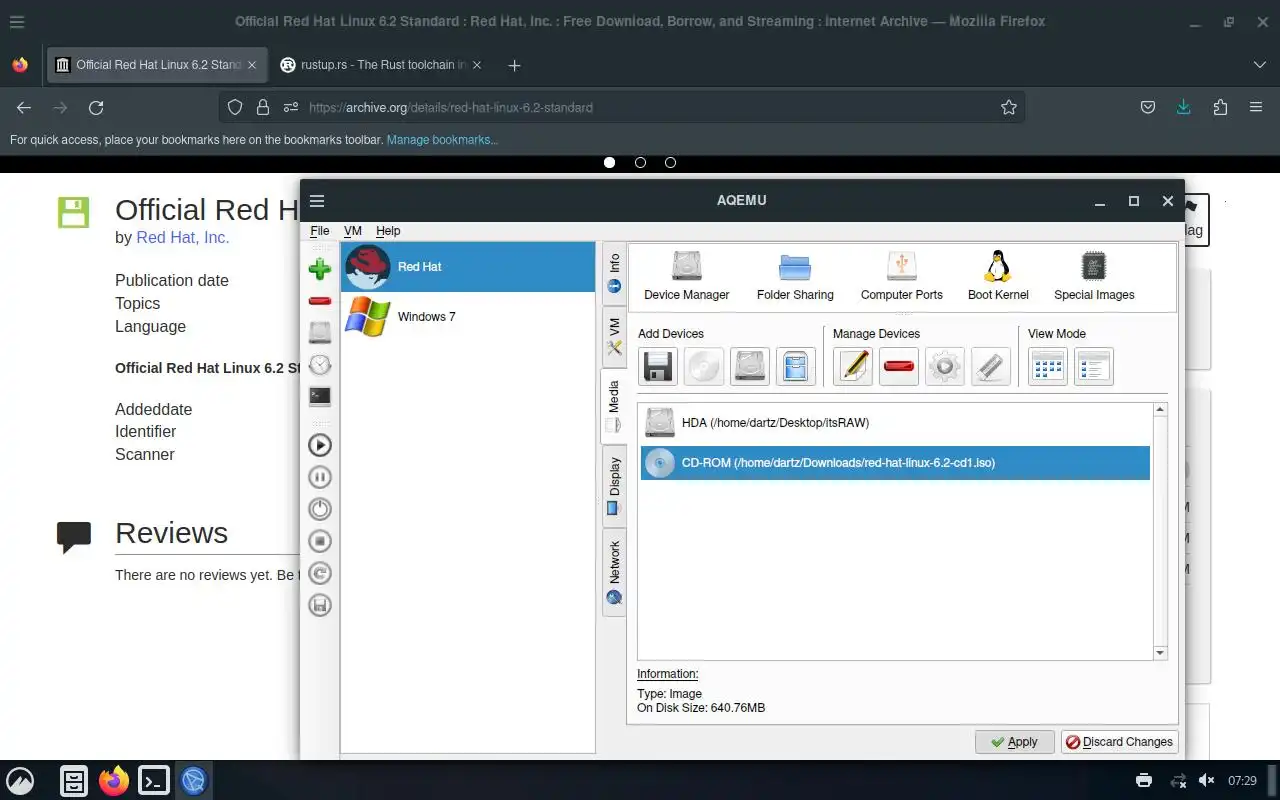Switch to the Media vertical tab
The image size is (1280, 800).
(614, 407)
